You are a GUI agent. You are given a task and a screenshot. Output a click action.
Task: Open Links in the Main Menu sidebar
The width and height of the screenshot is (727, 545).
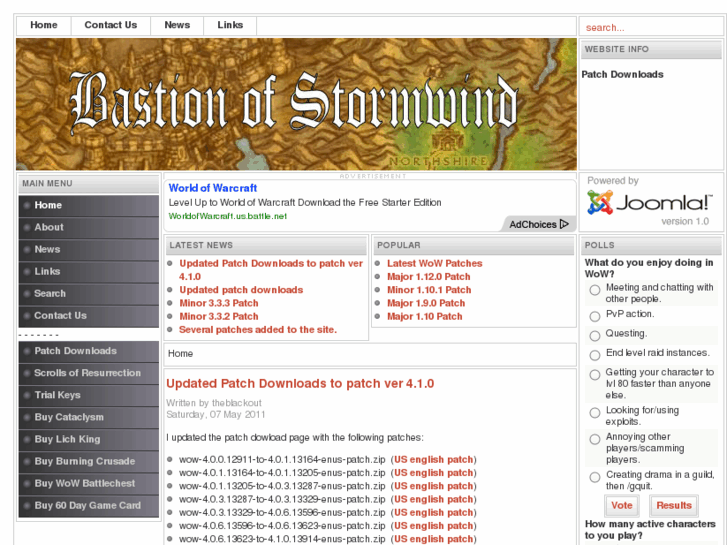coord(89,272)
